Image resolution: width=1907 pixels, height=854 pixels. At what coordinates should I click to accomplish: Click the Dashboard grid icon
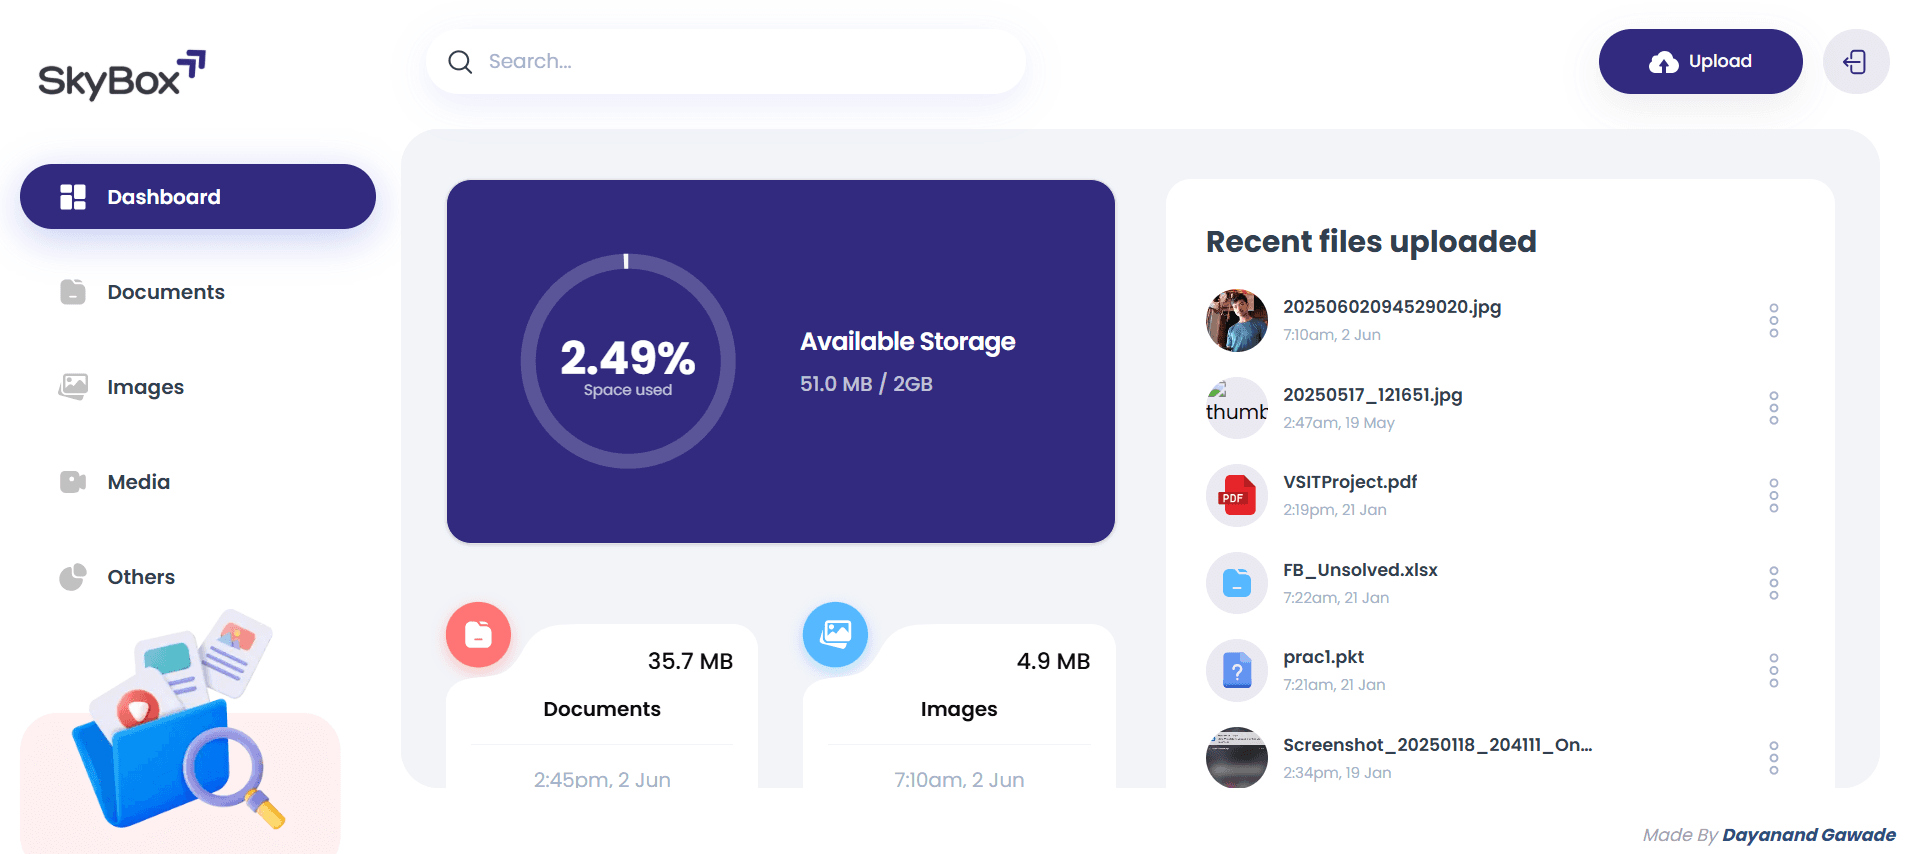click(73, 197)
